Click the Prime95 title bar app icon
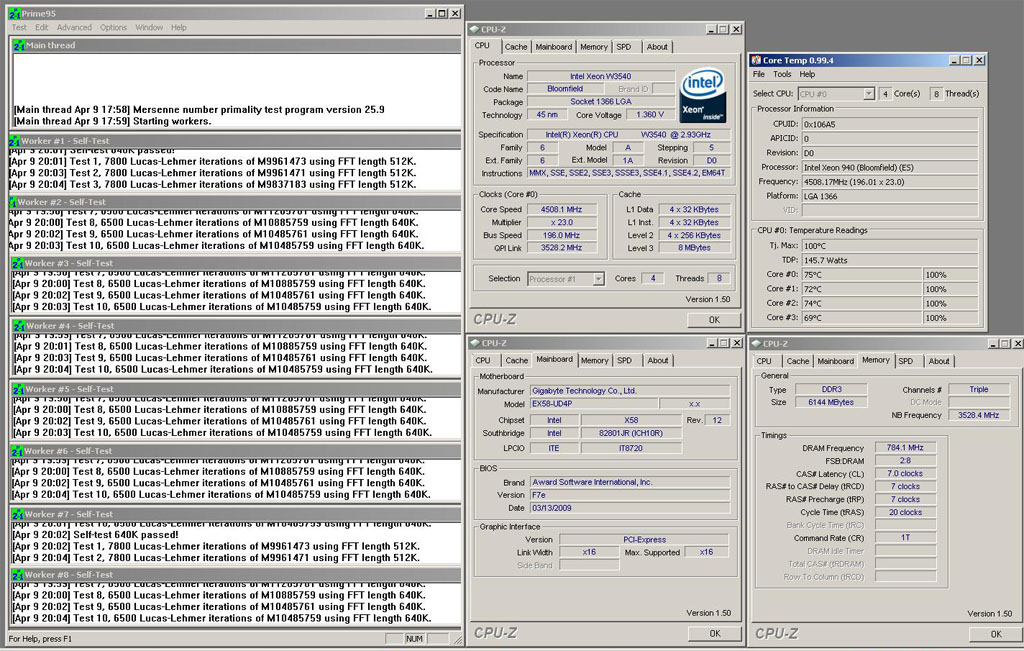This screenshot has width=1024, height=651. (x=14, y=13)
